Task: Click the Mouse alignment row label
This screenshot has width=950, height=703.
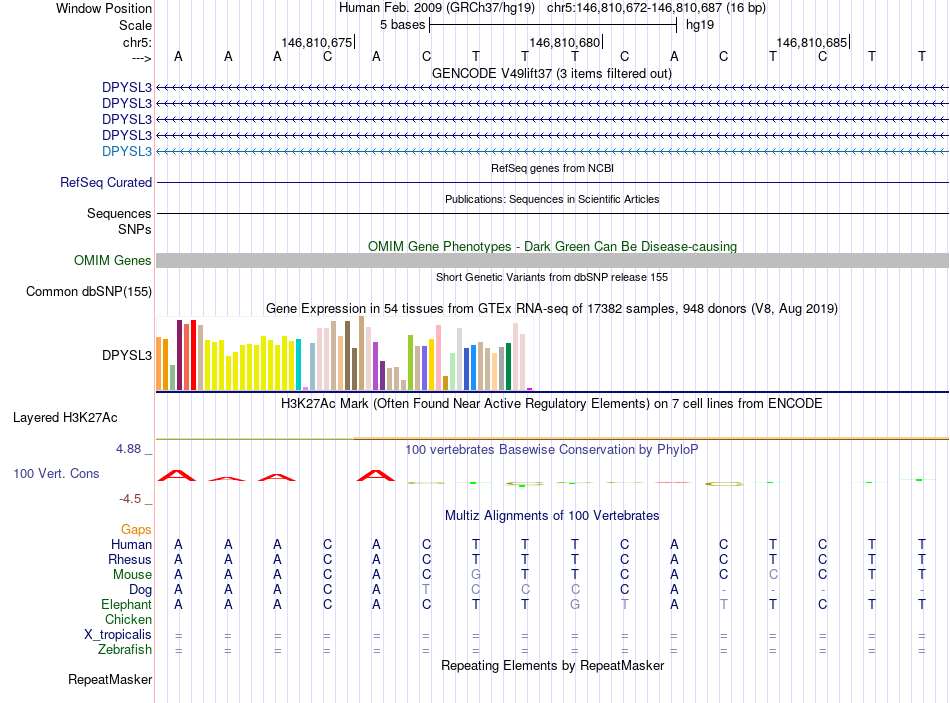Action: click(132, 575)
